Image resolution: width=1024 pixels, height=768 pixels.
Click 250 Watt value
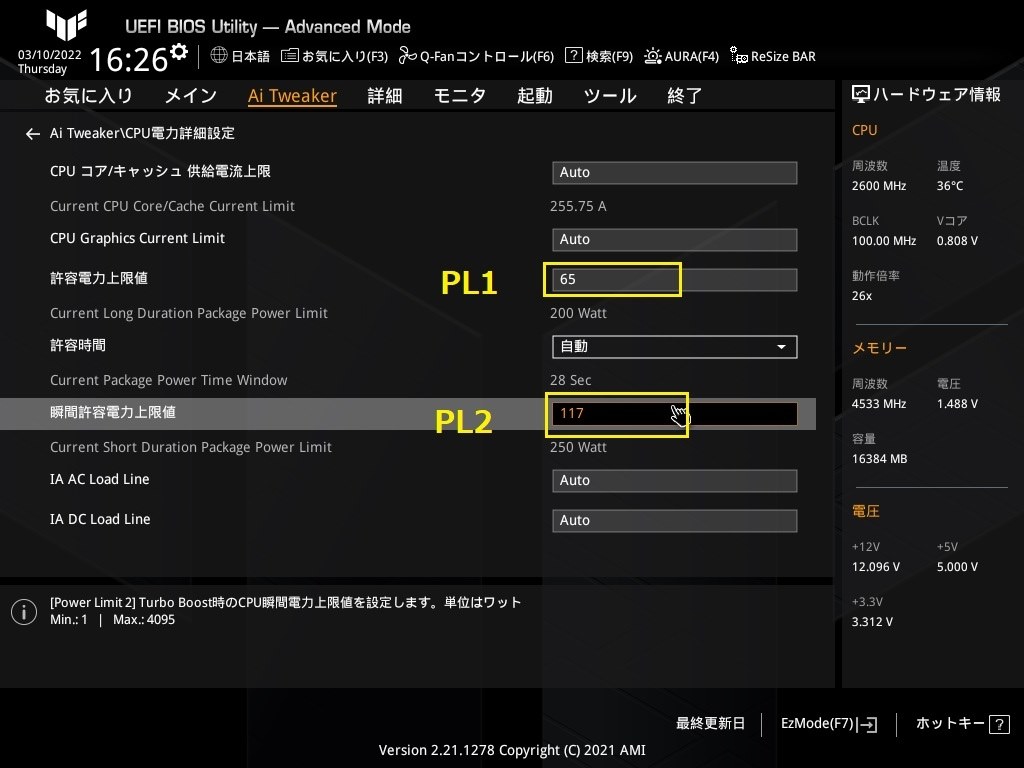(x=578, y=447)
